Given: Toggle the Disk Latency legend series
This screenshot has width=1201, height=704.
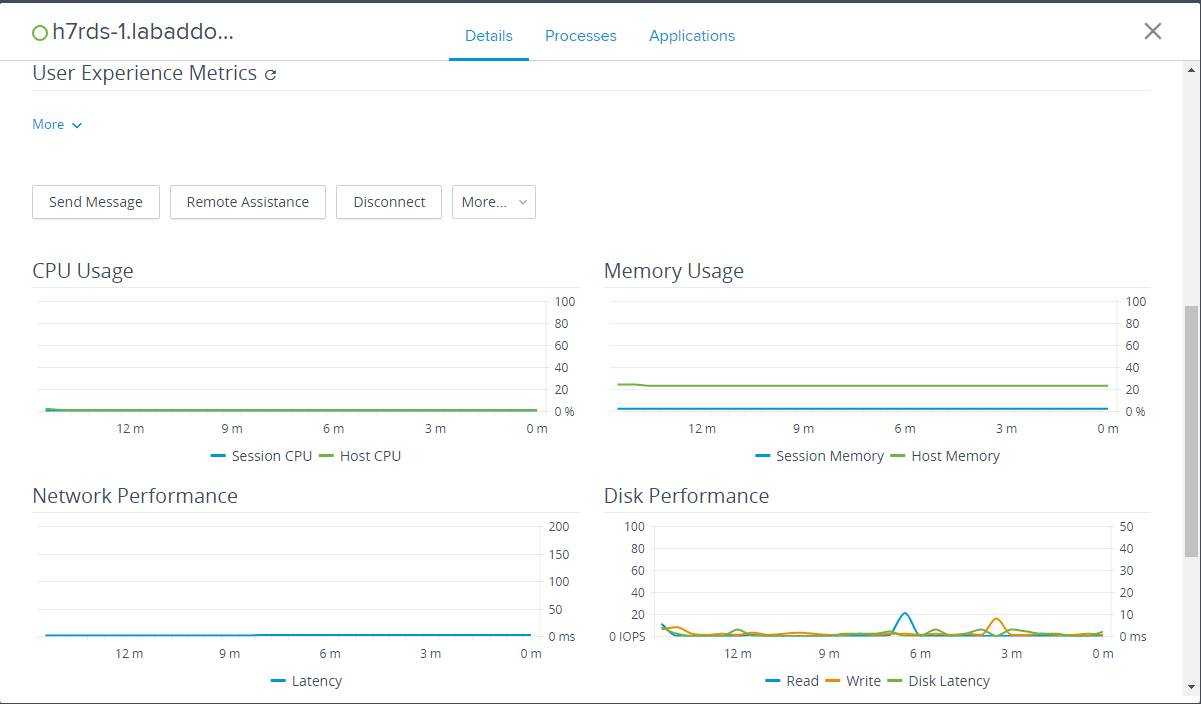Looking at the screenshot, I should 939,681.
